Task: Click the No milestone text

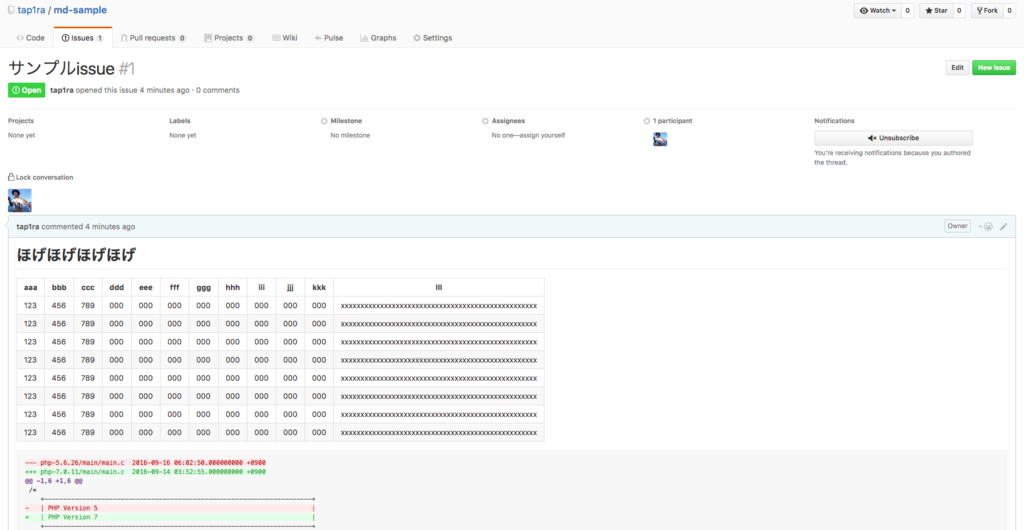Action: pos(350,135)
